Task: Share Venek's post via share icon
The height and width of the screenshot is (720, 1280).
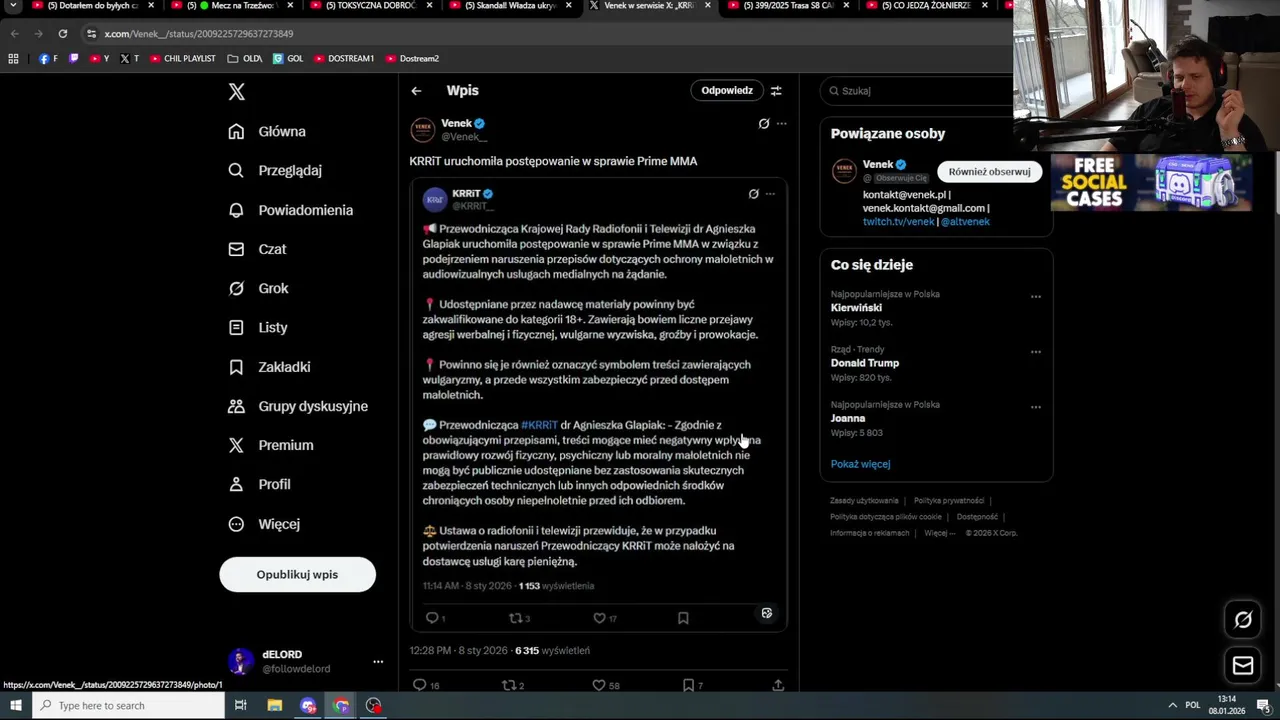Action: (778, 685)
